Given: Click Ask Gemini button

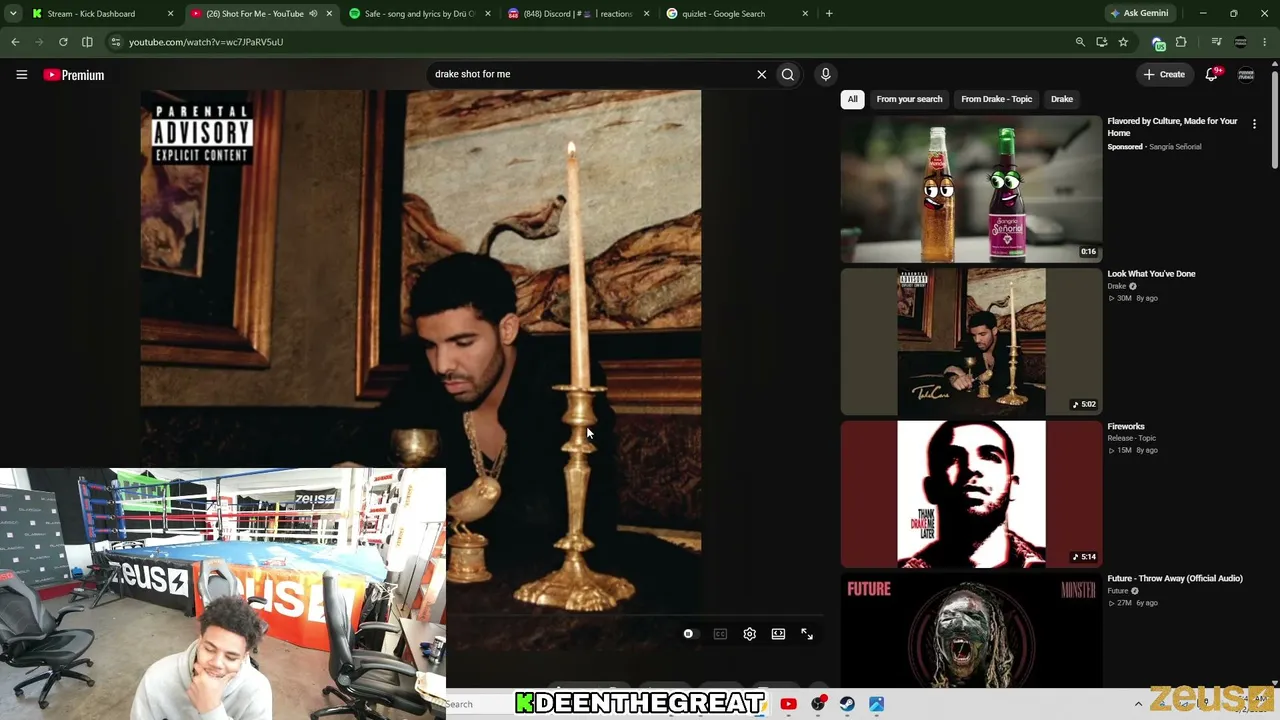Looking at the screenshot, I should pos(1139,13).
